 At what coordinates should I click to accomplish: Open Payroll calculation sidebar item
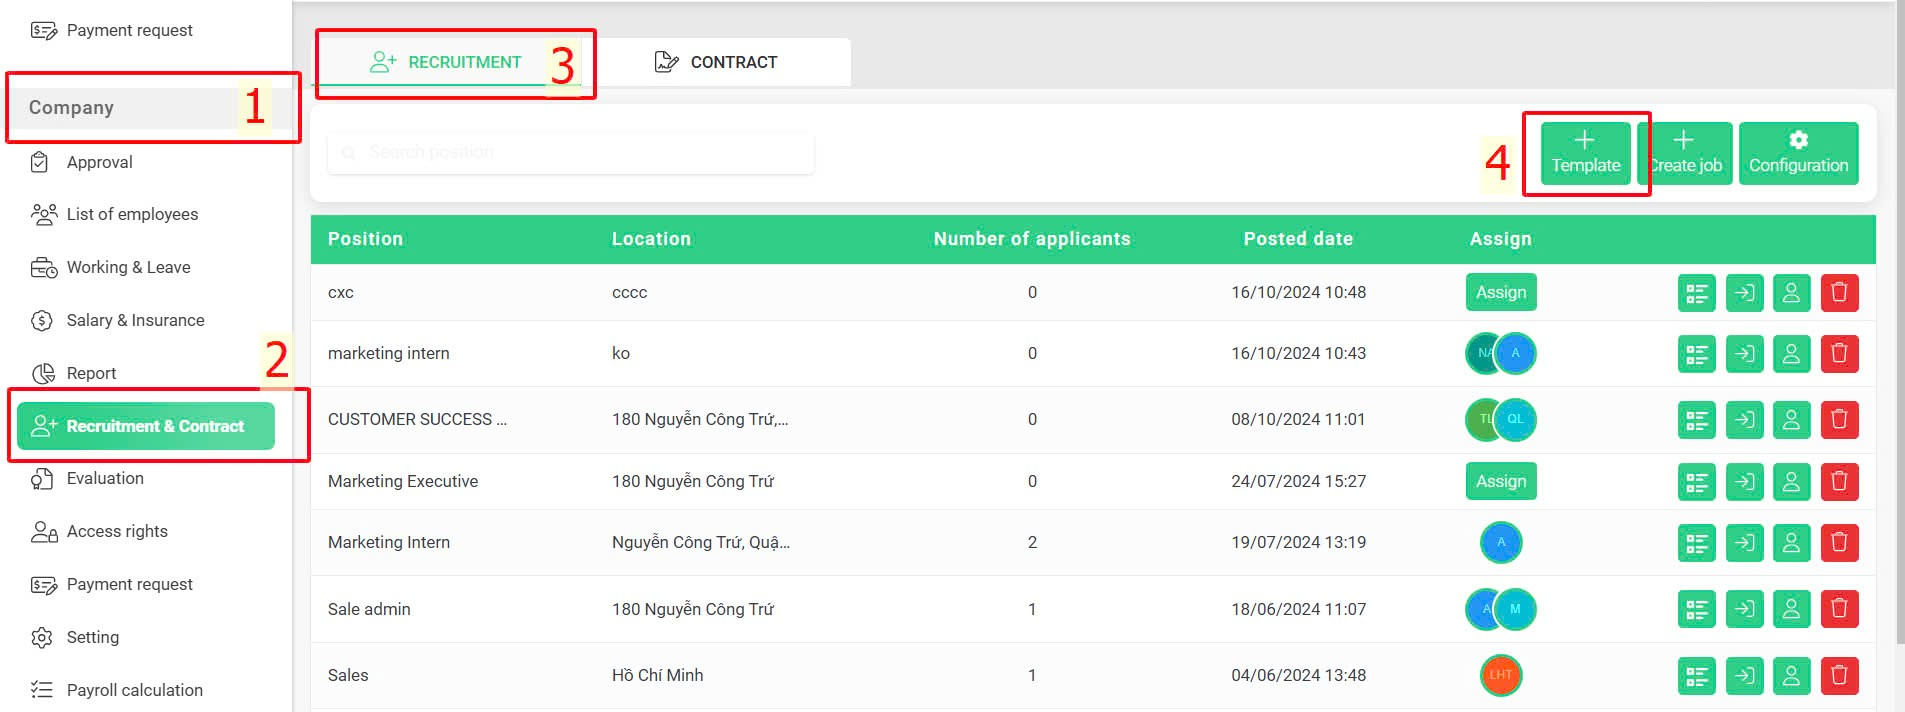click(x=134, y=690)
